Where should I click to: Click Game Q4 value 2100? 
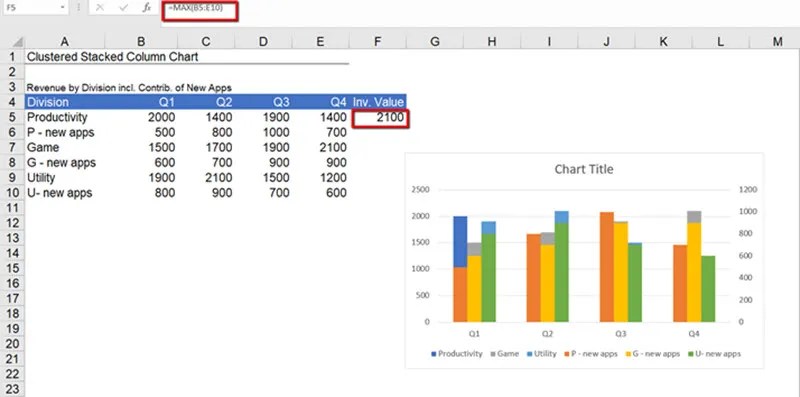(x=320, y=147)
